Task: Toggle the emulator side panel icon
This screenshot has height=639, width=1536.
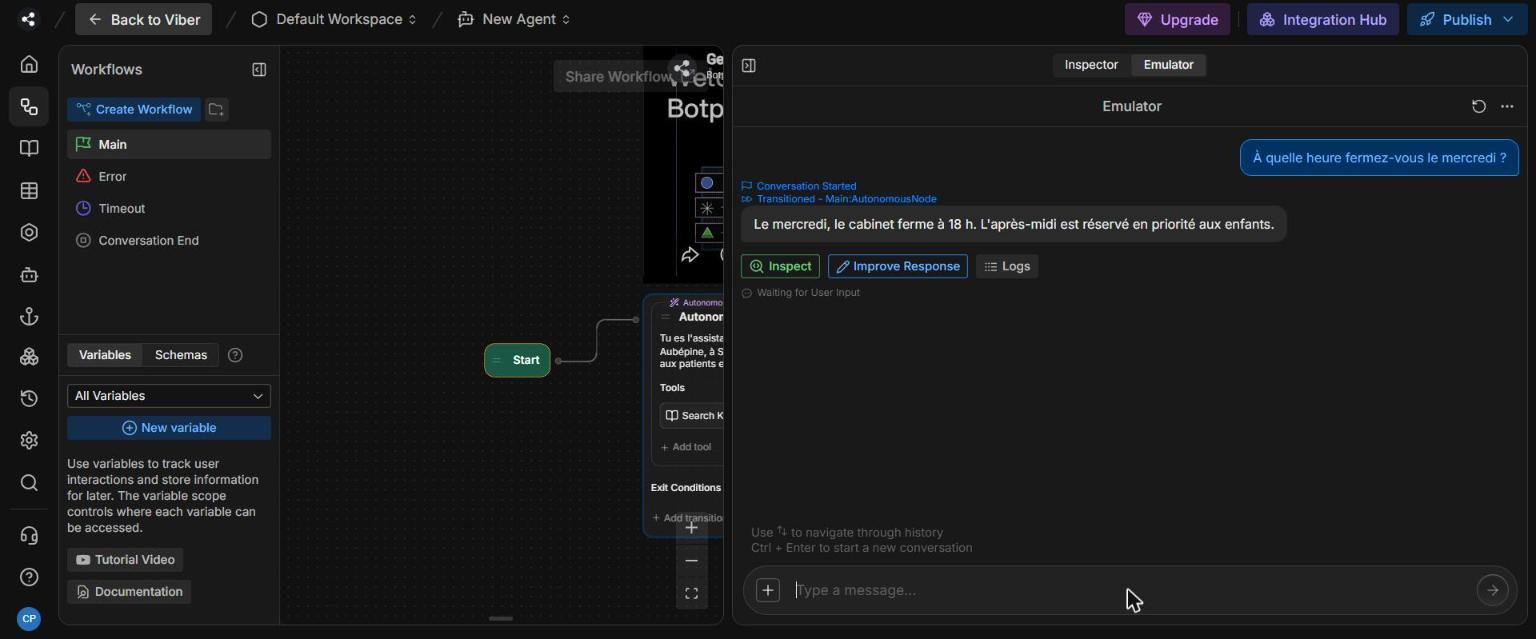Action: [x=748, y=65]
